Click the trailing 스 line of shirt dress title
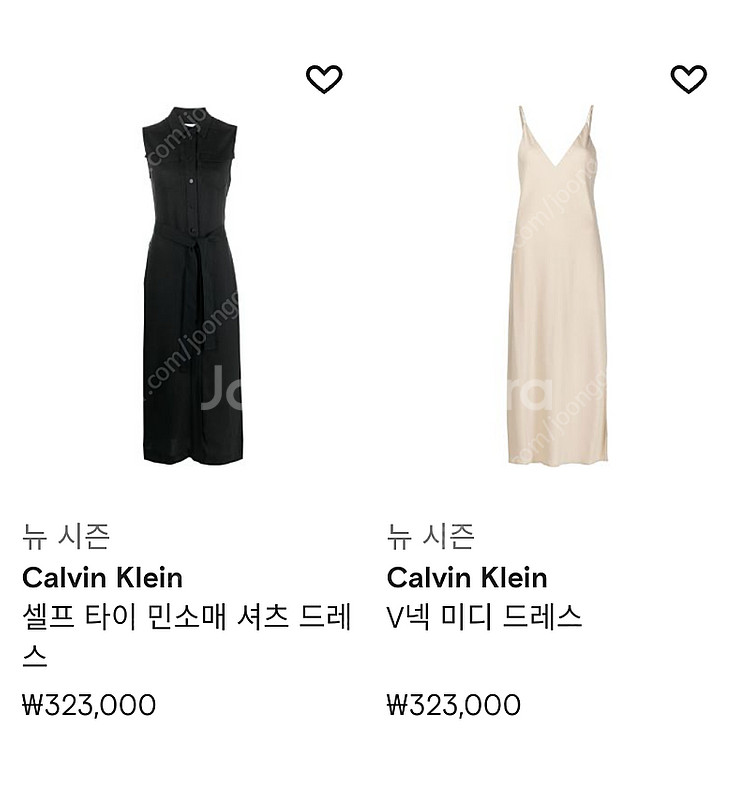Image resolution: width=750 pixels, height=788 pixels. [x=35, y=656]
